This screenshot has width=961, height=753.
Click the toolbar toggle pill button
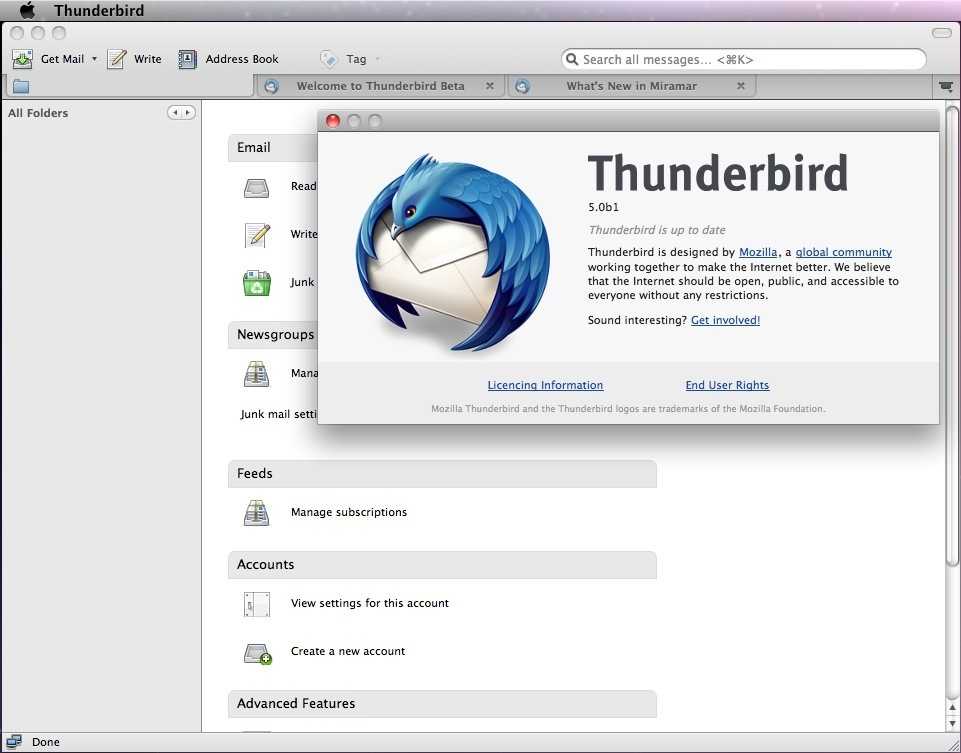(x=941, y=33)
